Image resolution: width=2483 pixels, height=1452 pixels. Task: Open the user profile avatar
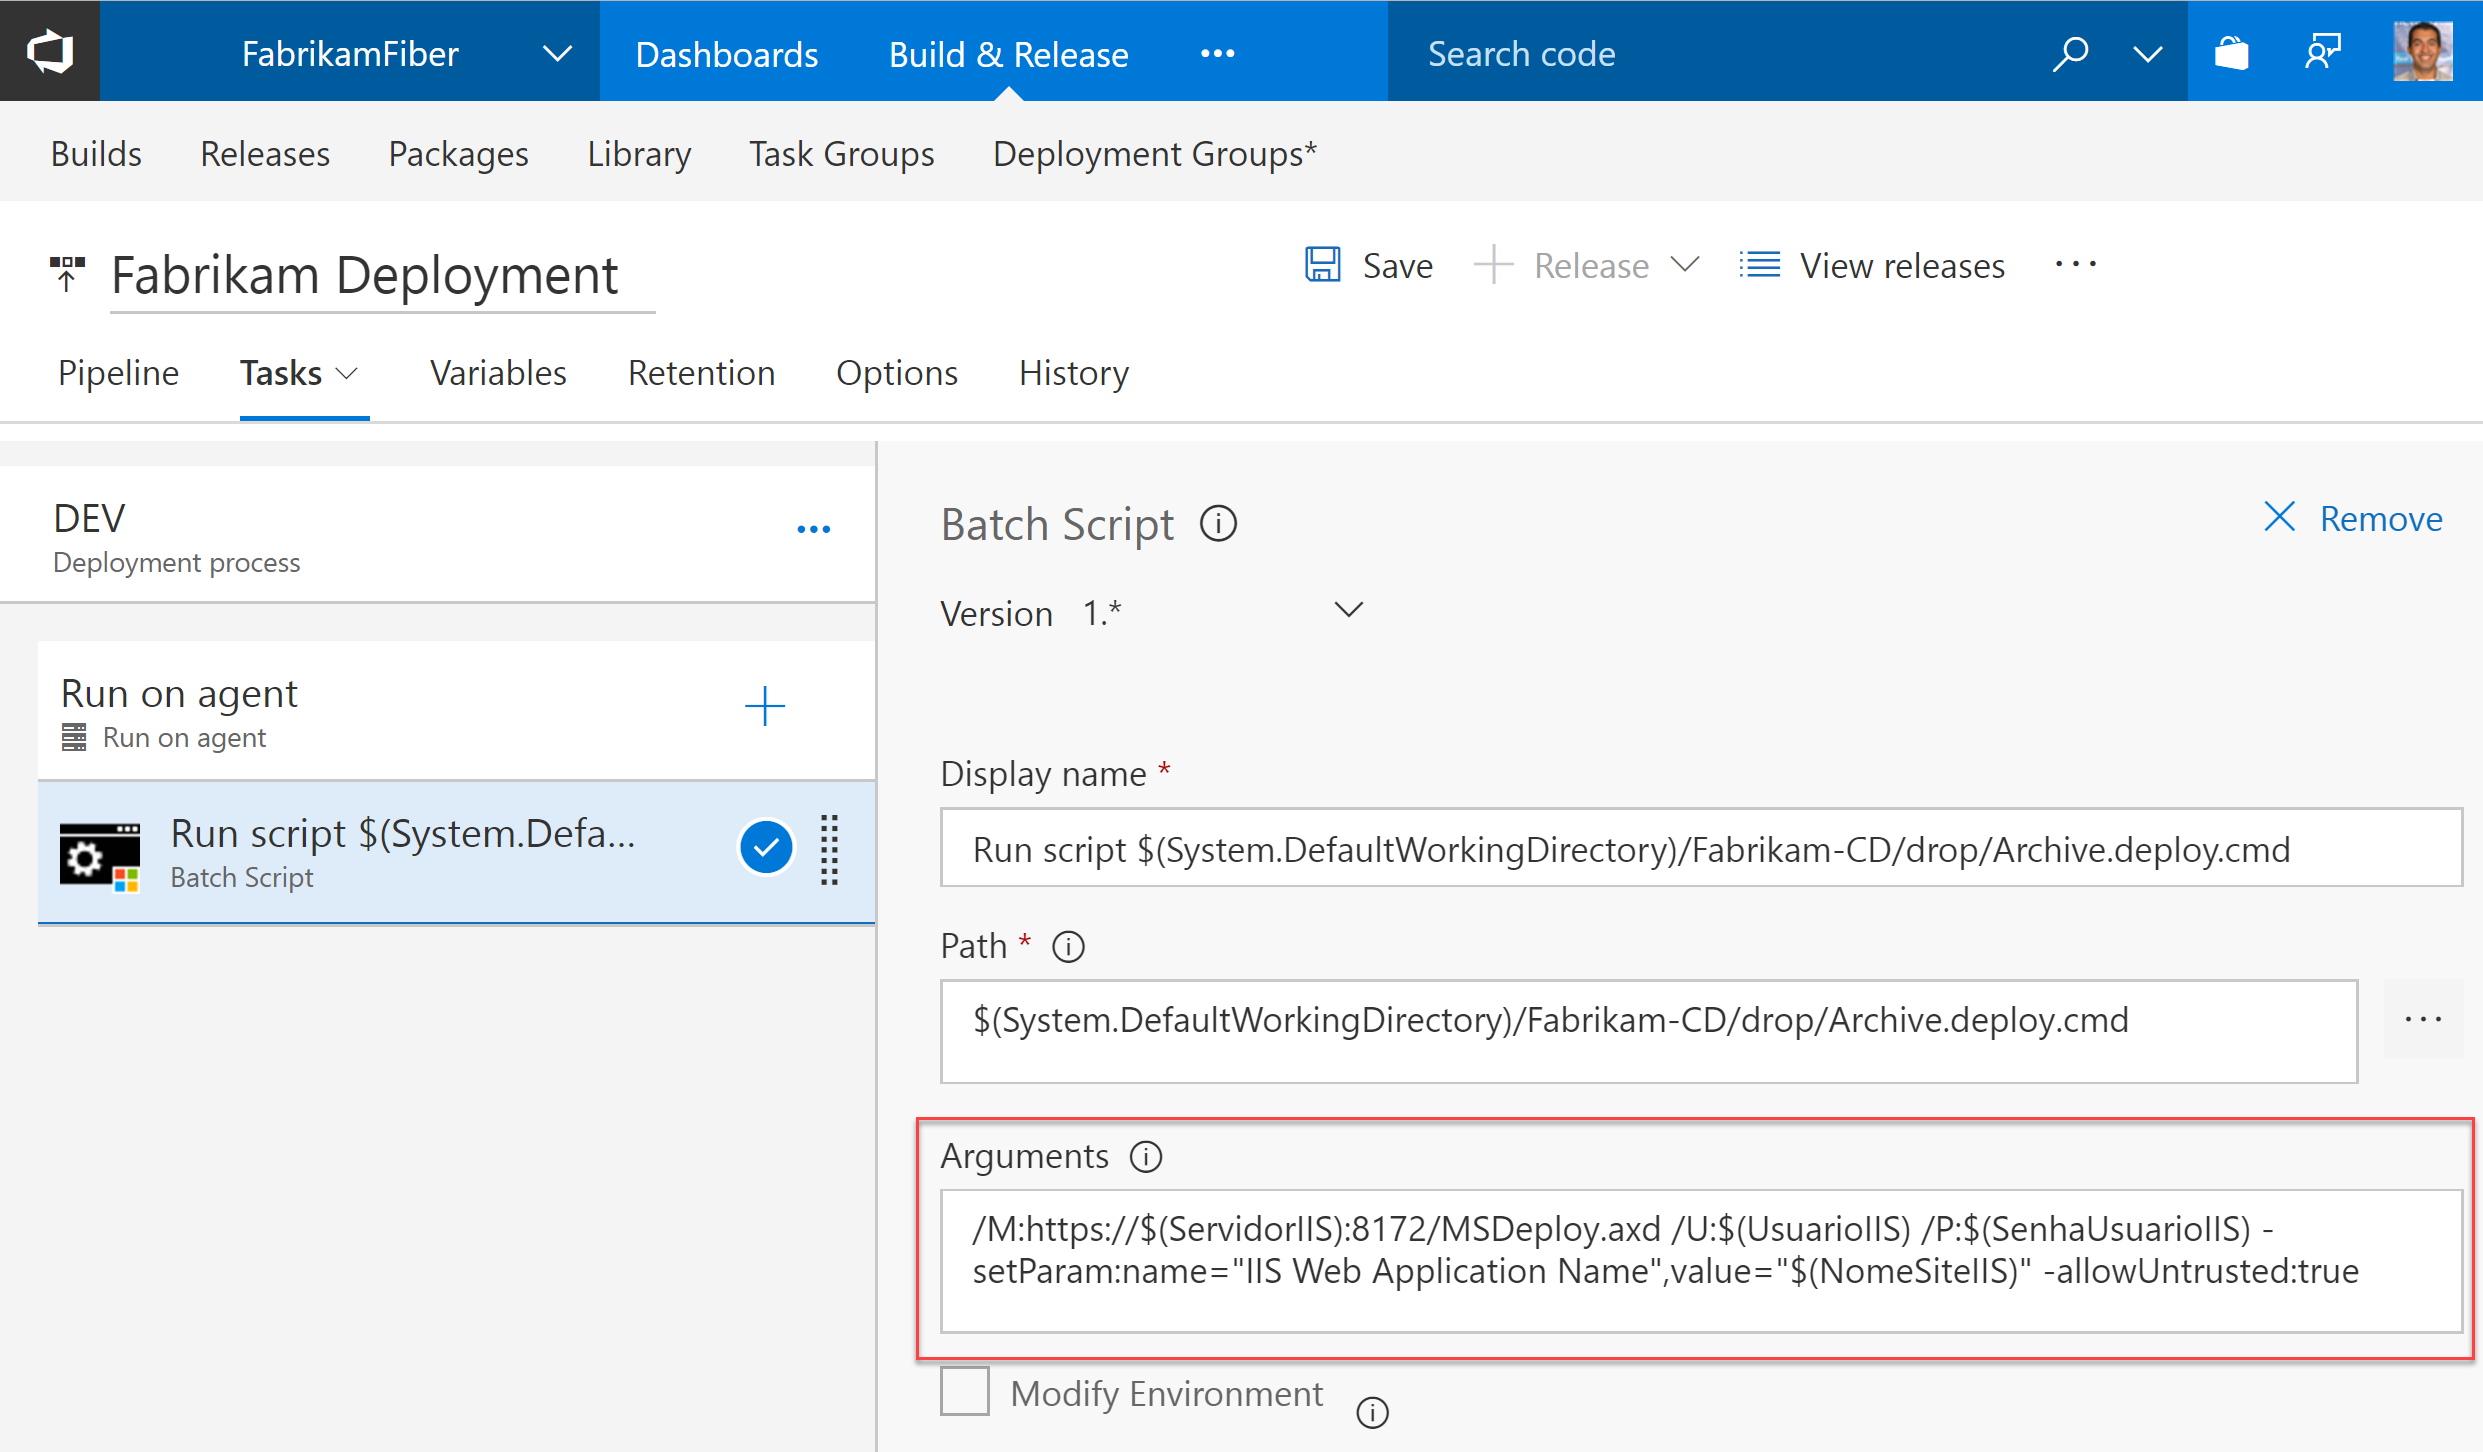pyautogui.click(x=2422, y=52)
